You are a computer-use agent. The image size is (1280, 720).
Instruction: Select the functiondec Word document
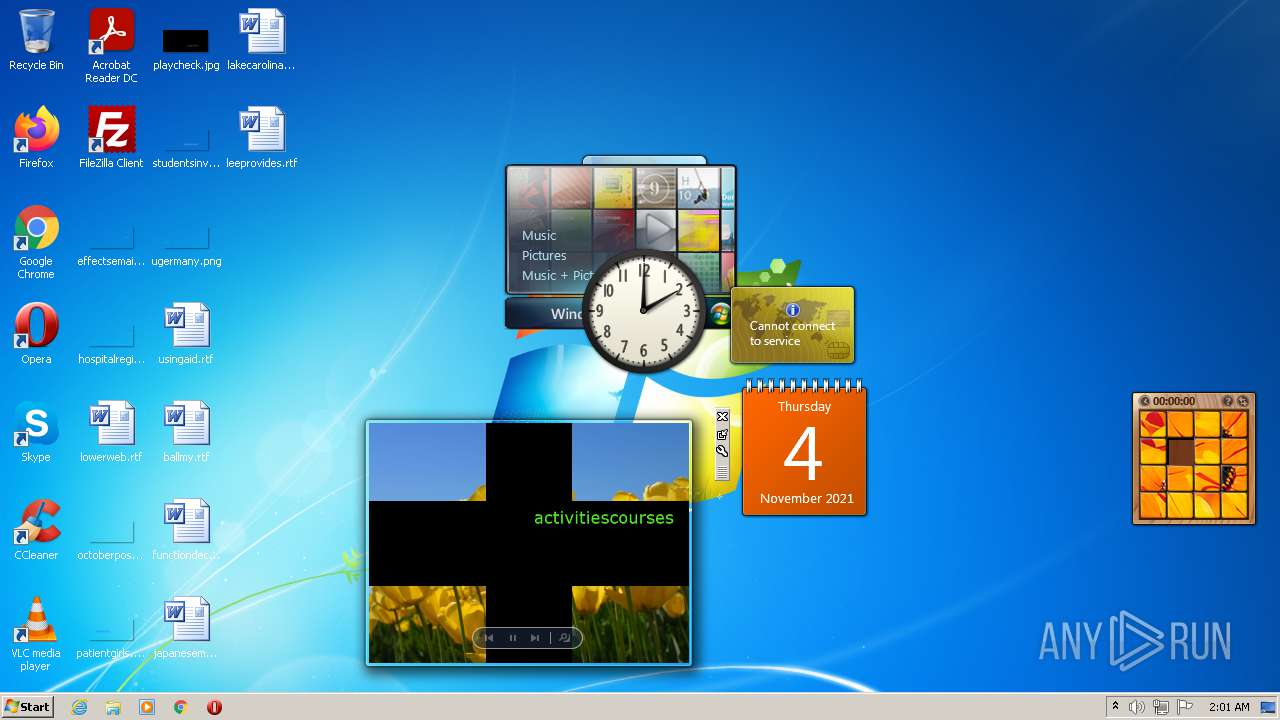coord(186,530)
